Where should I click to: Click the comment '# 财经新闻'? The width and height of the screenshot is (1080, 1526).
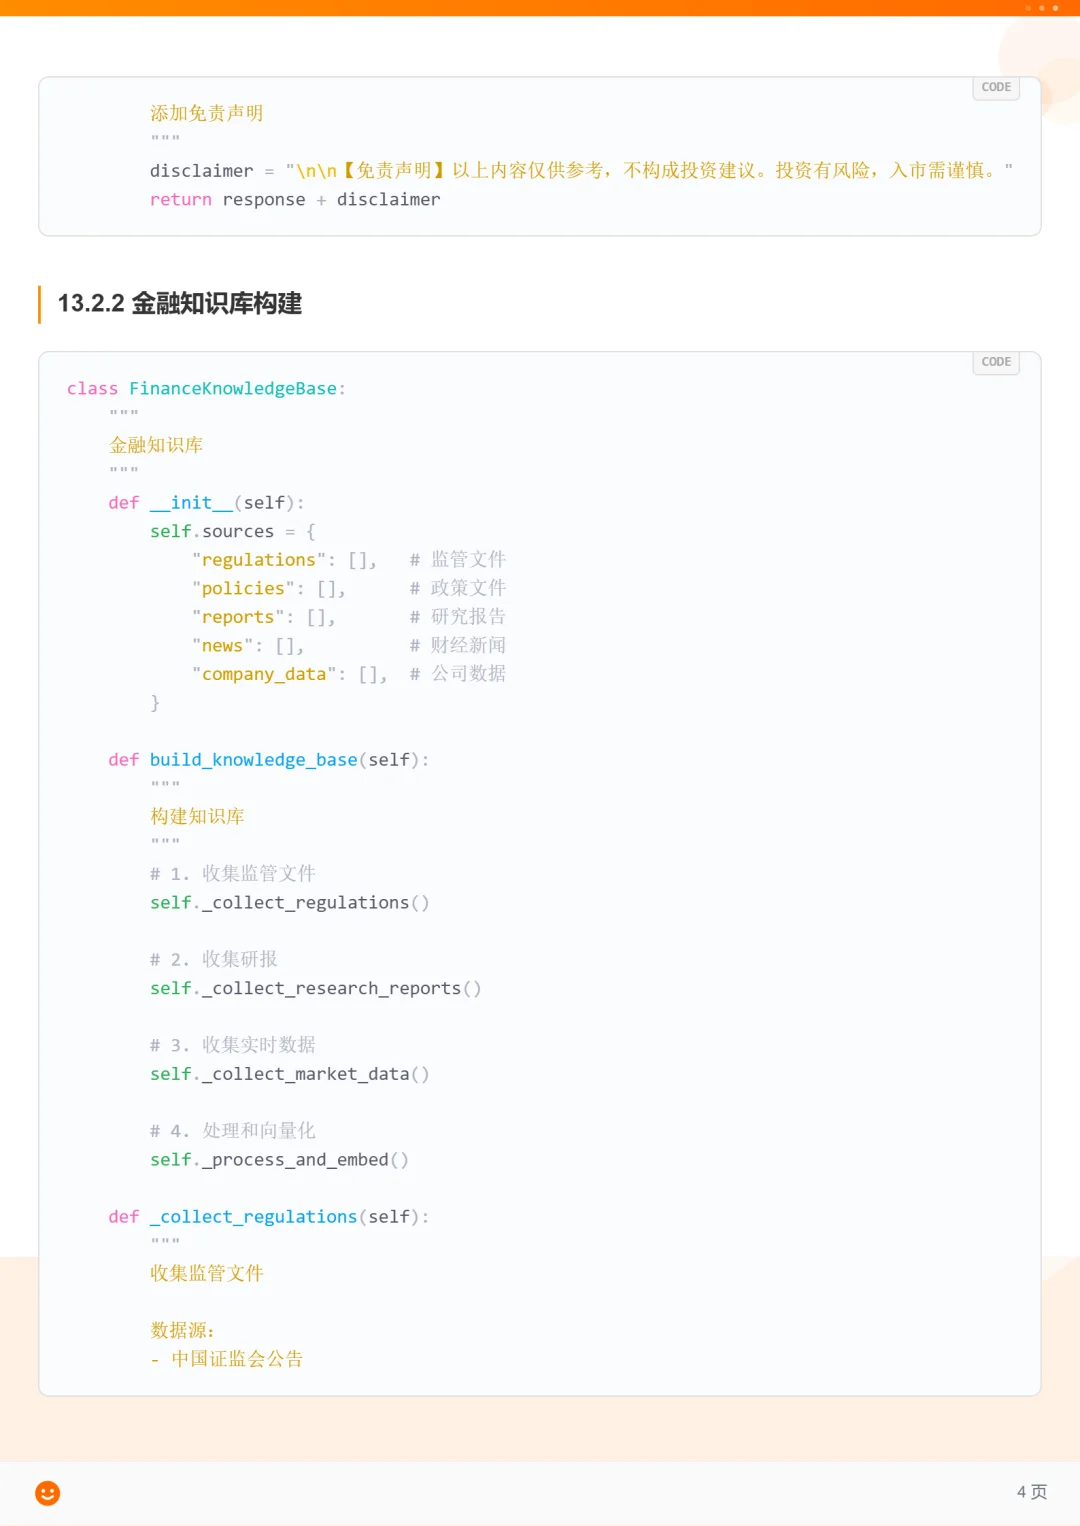(458, 645)
